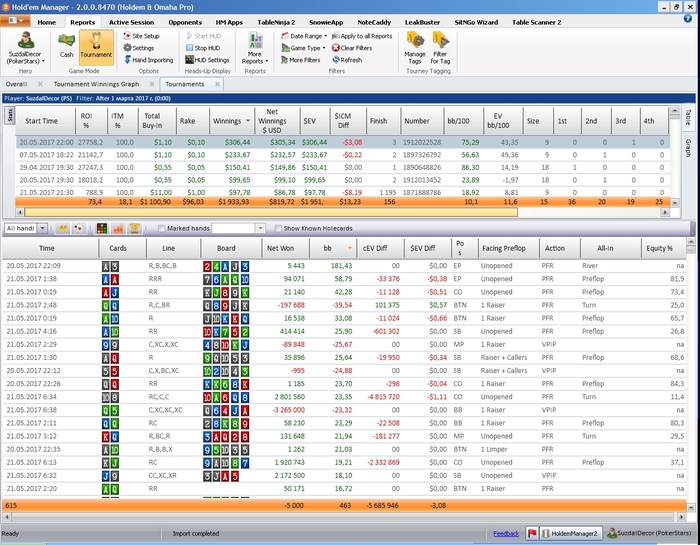The height and width of the screenshot is (545, 700).
Task: Click the tournaments grid horizontal scrollbar
Action: pyautogui.click(x=271, y=212)
